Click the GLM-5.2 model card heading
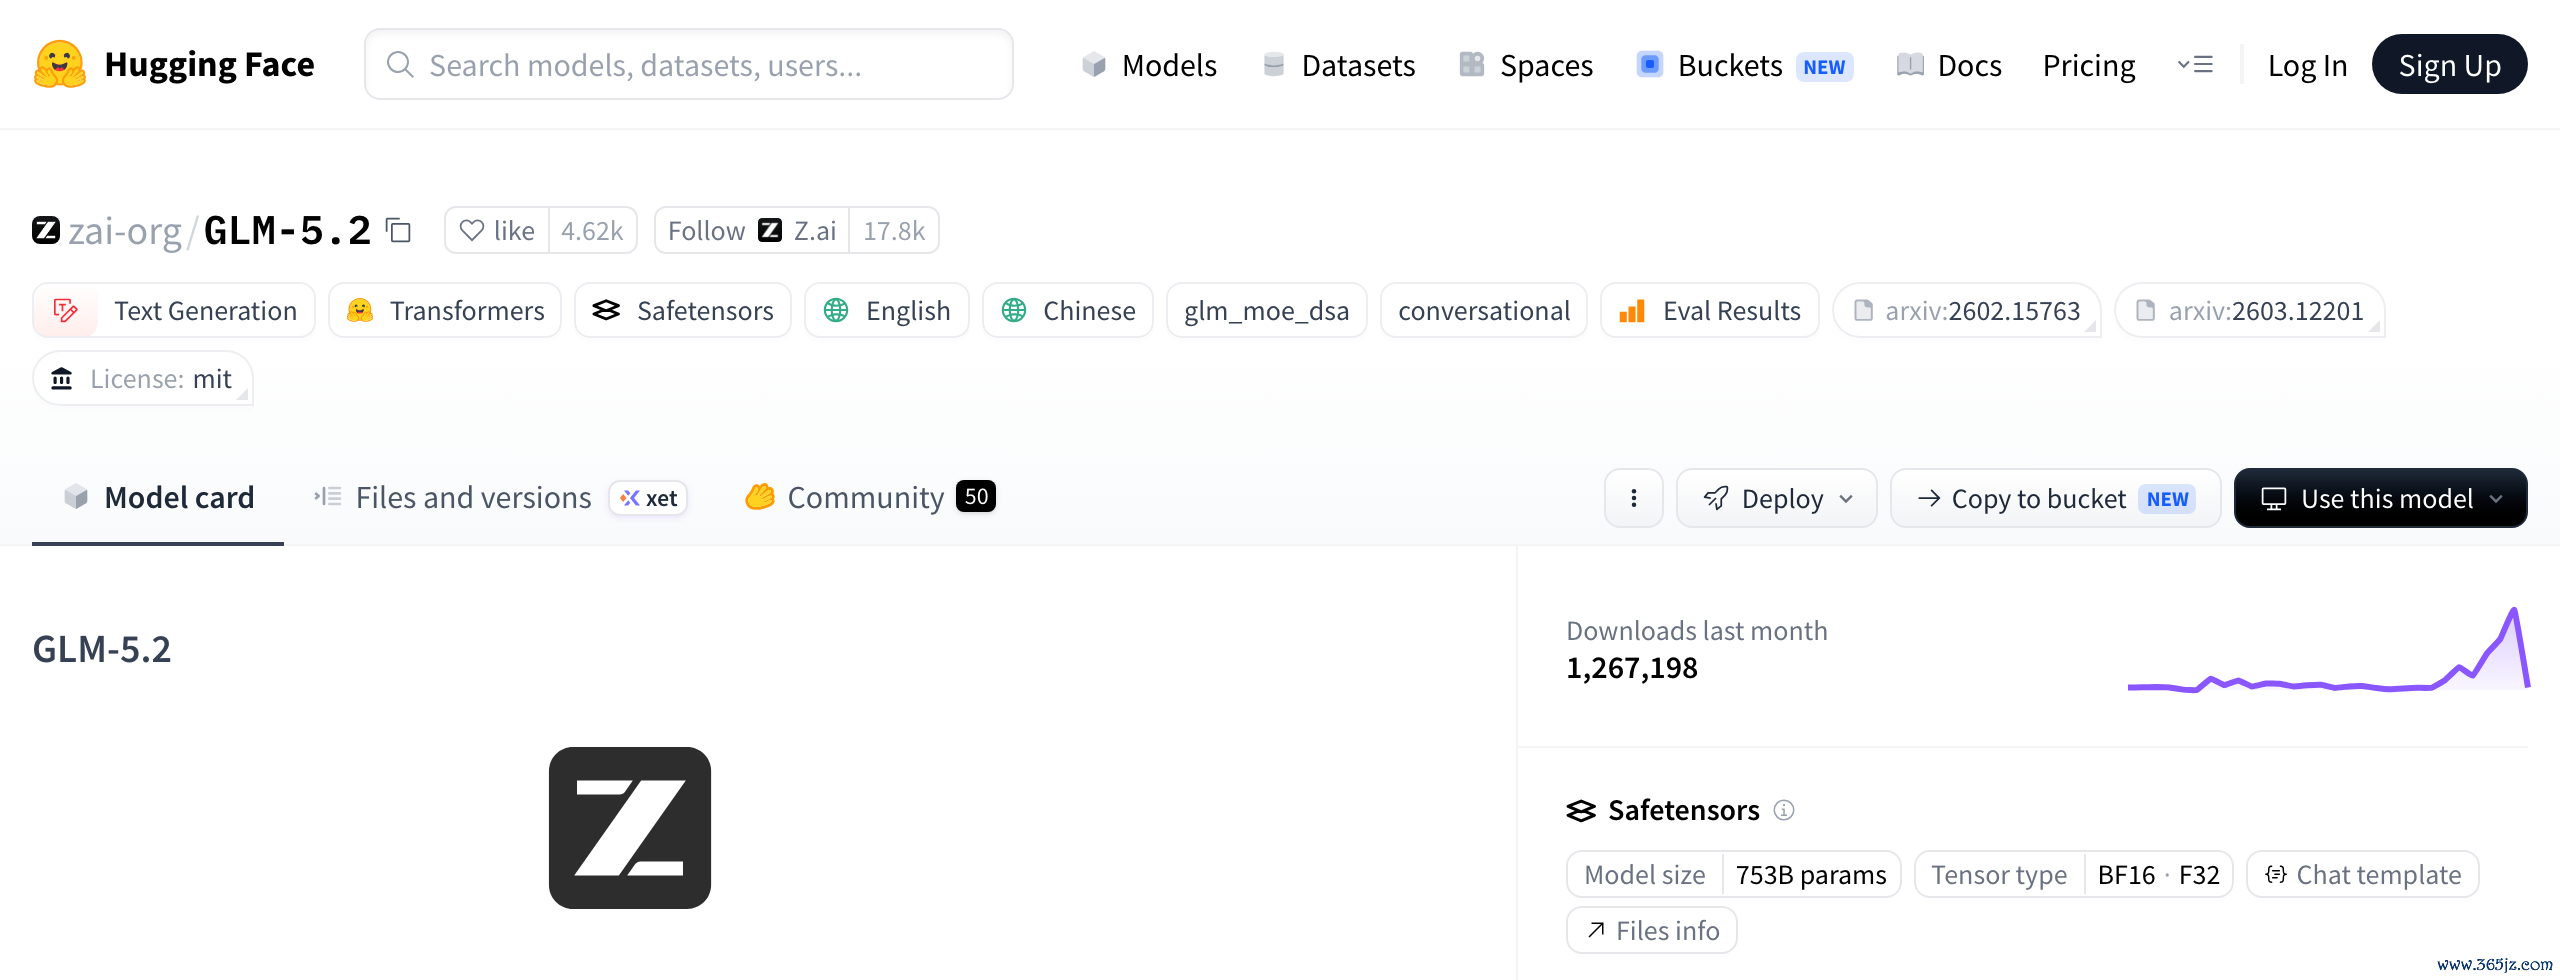2560x980 pixels. pos(102,650)
